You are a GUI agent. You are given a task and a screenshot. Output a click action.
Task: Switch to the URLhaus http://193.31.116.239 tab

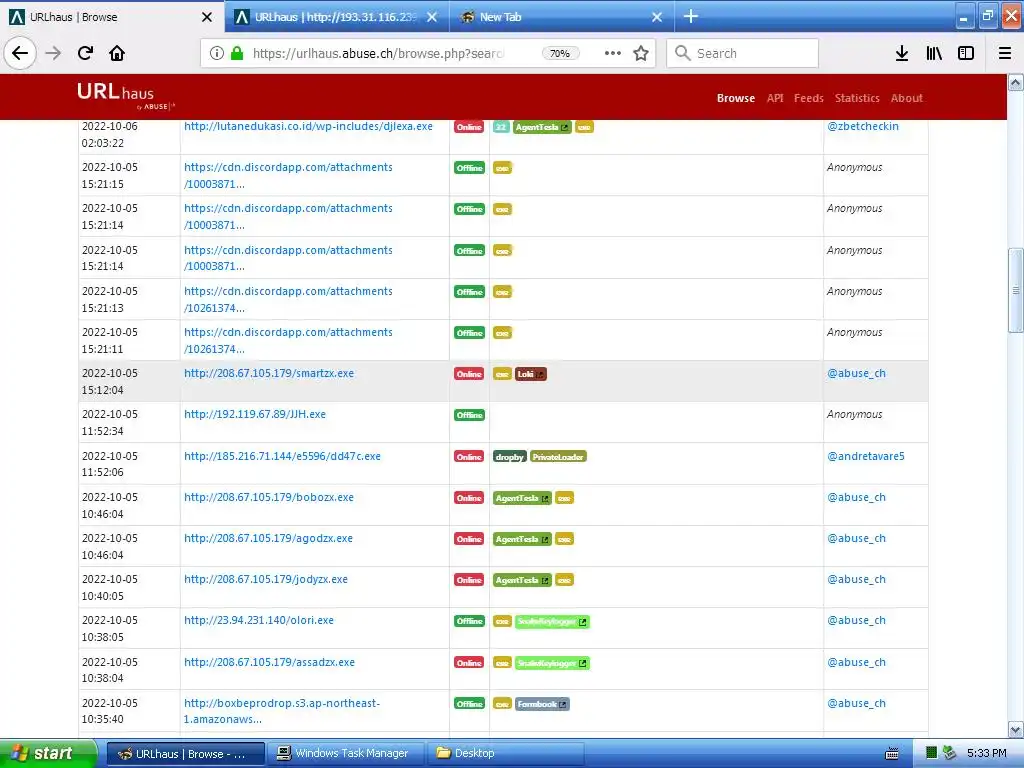click(337, 17)
